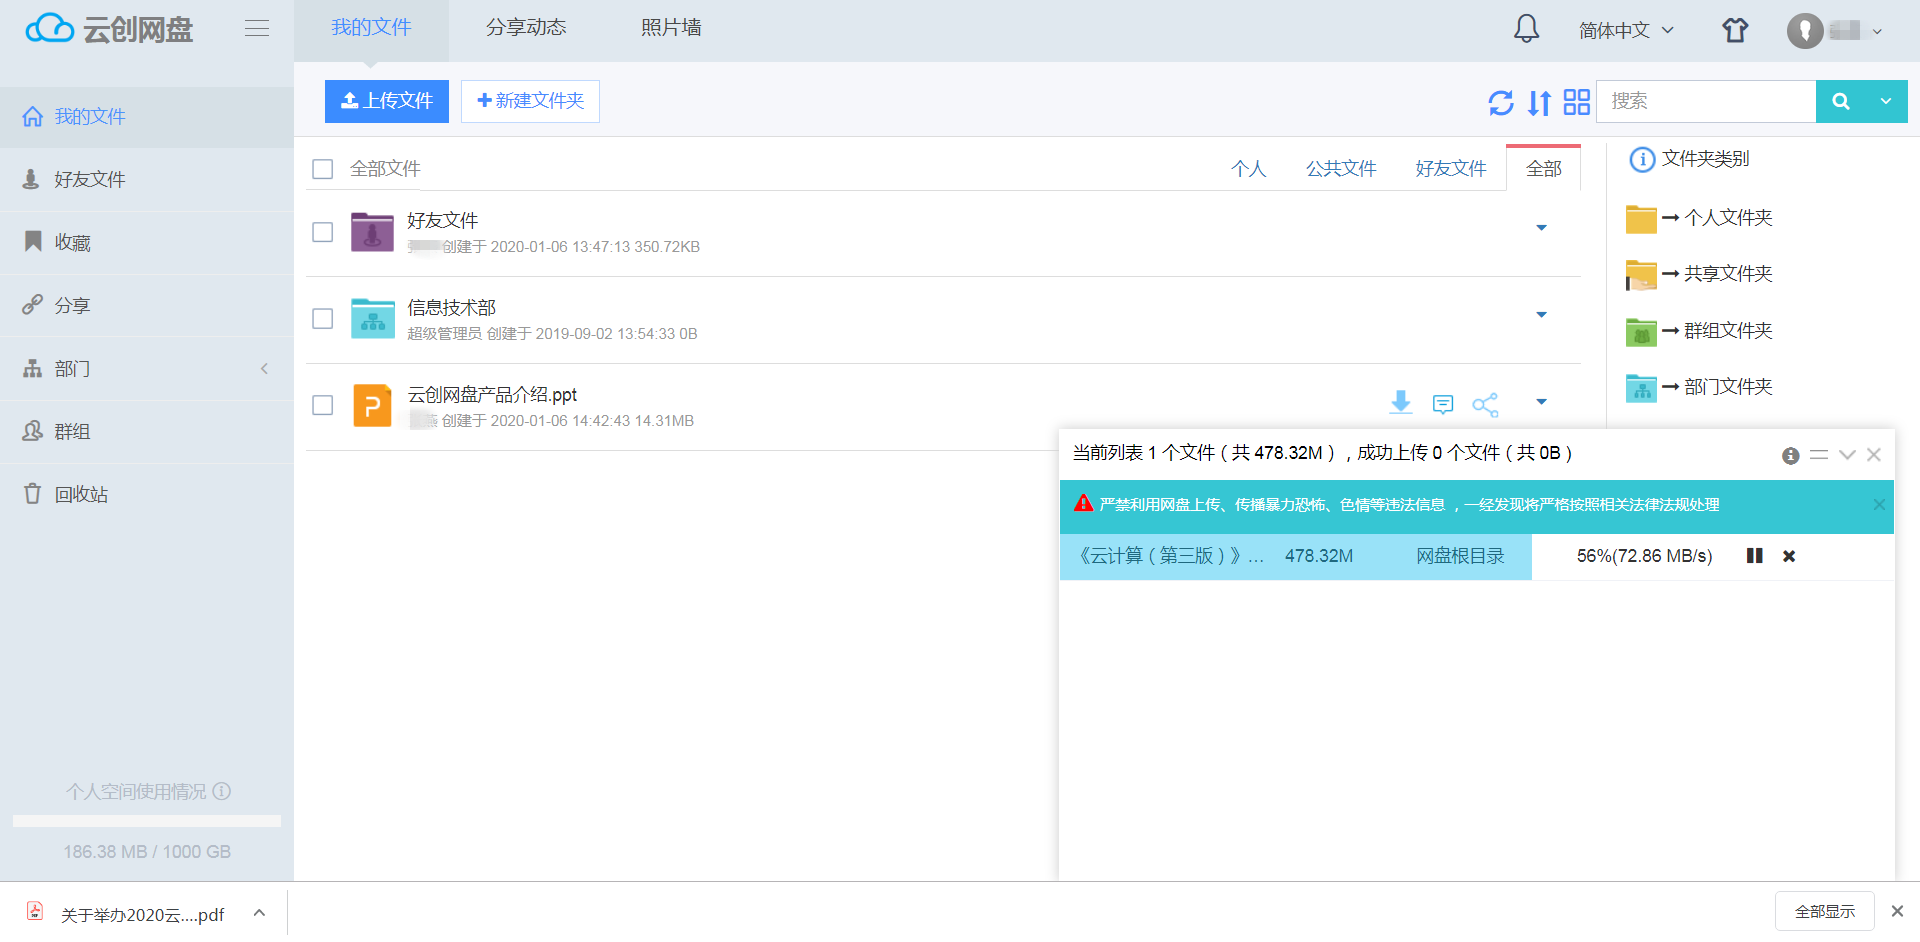This screenshot has width=1920, height=942.
Task: Select the 好友文件 folder checkbox
Action: (322, 232)
